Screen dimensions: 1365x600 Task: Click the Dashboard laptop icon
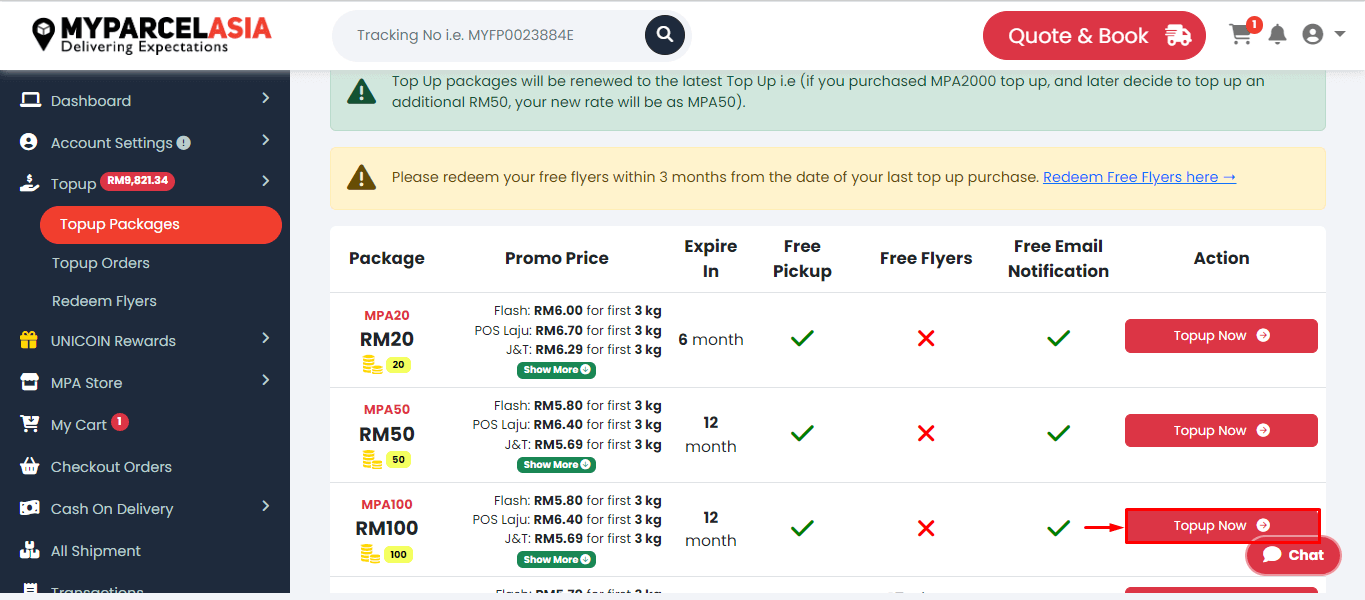[30, 100]
